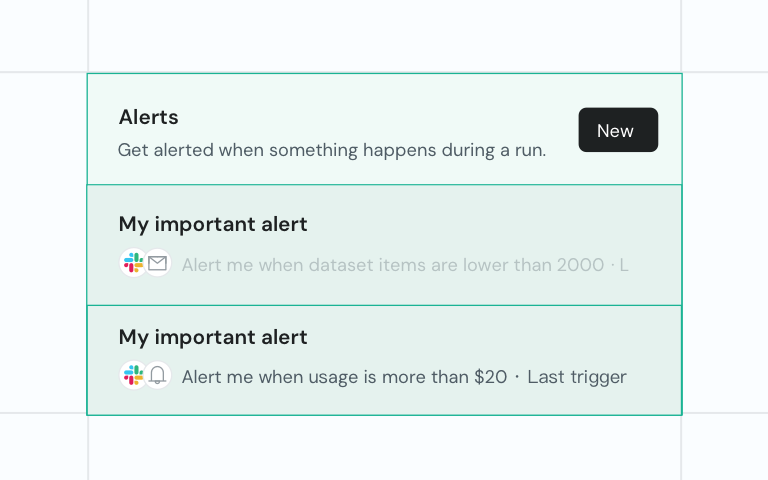This screenshot has height=480, width=768.
Task: Select the Alerts heading
Action: tap(148, 117)
